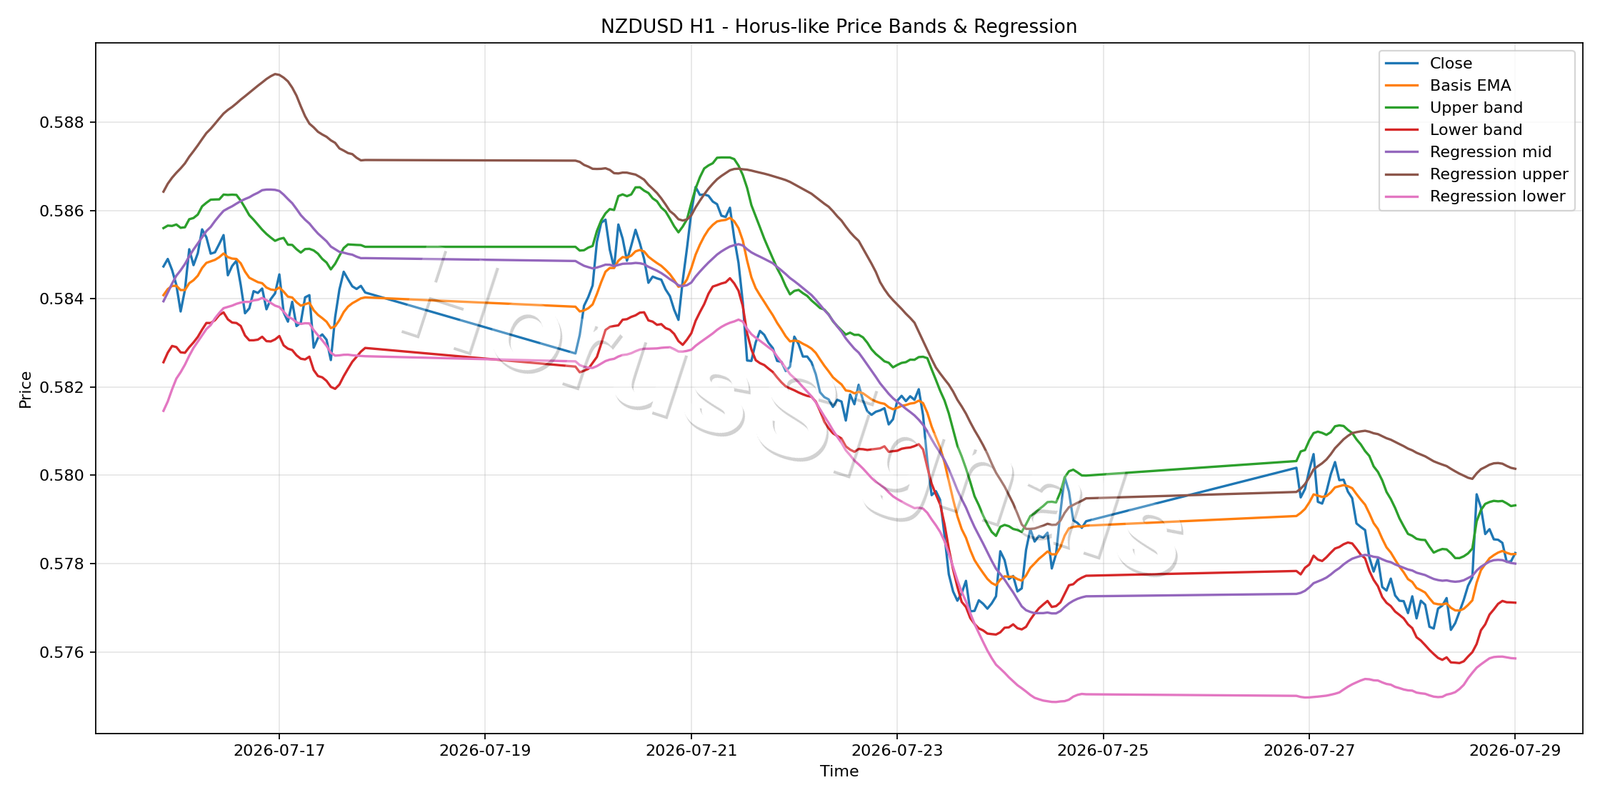Click the pink Regression lower legend swatch
Image resolution: width=1600 pixels, height=800 pixels.
1402,197
